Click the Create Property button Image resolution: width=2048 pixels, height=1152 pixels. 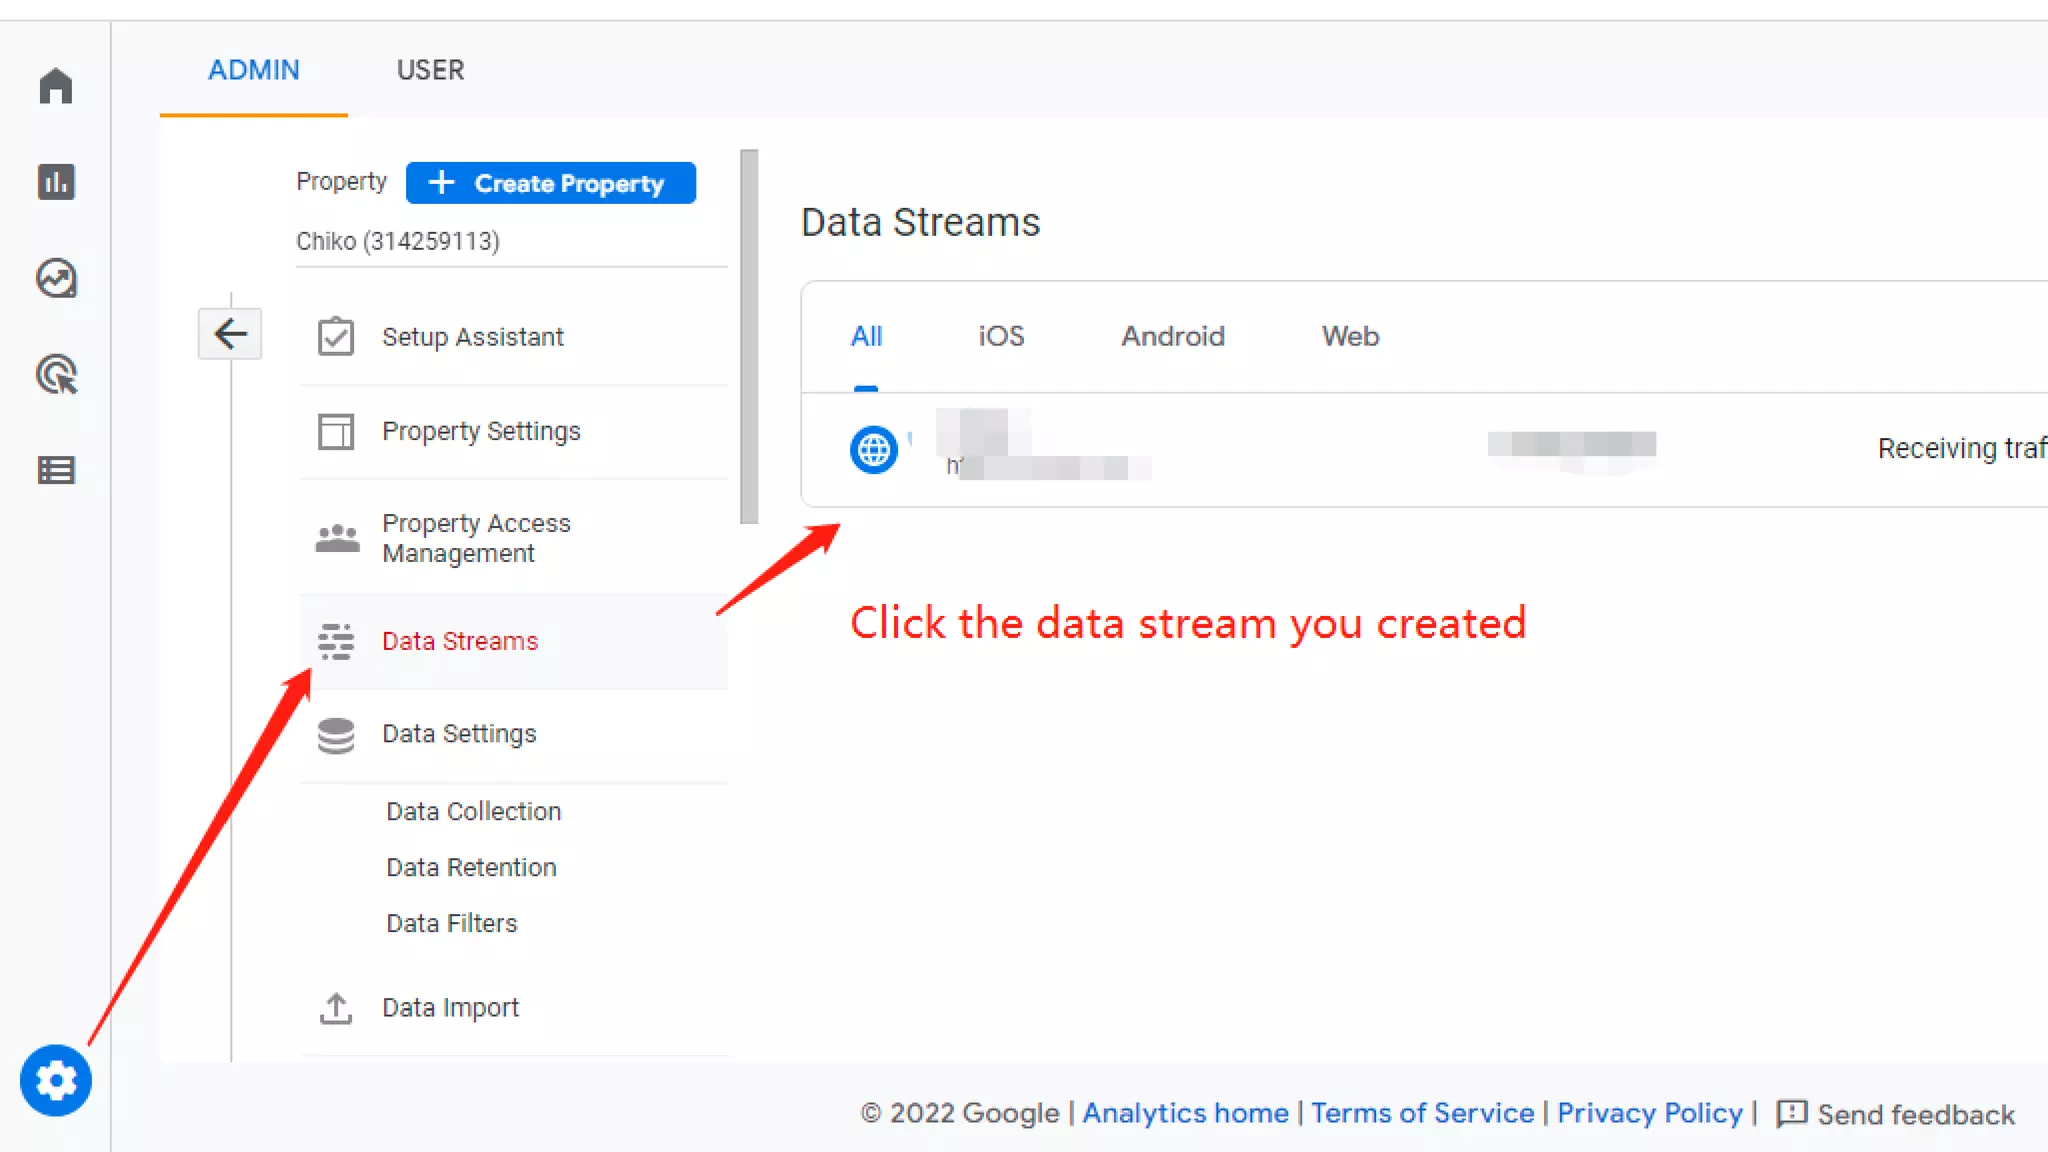pyautogui.click(x=550, y=183)
